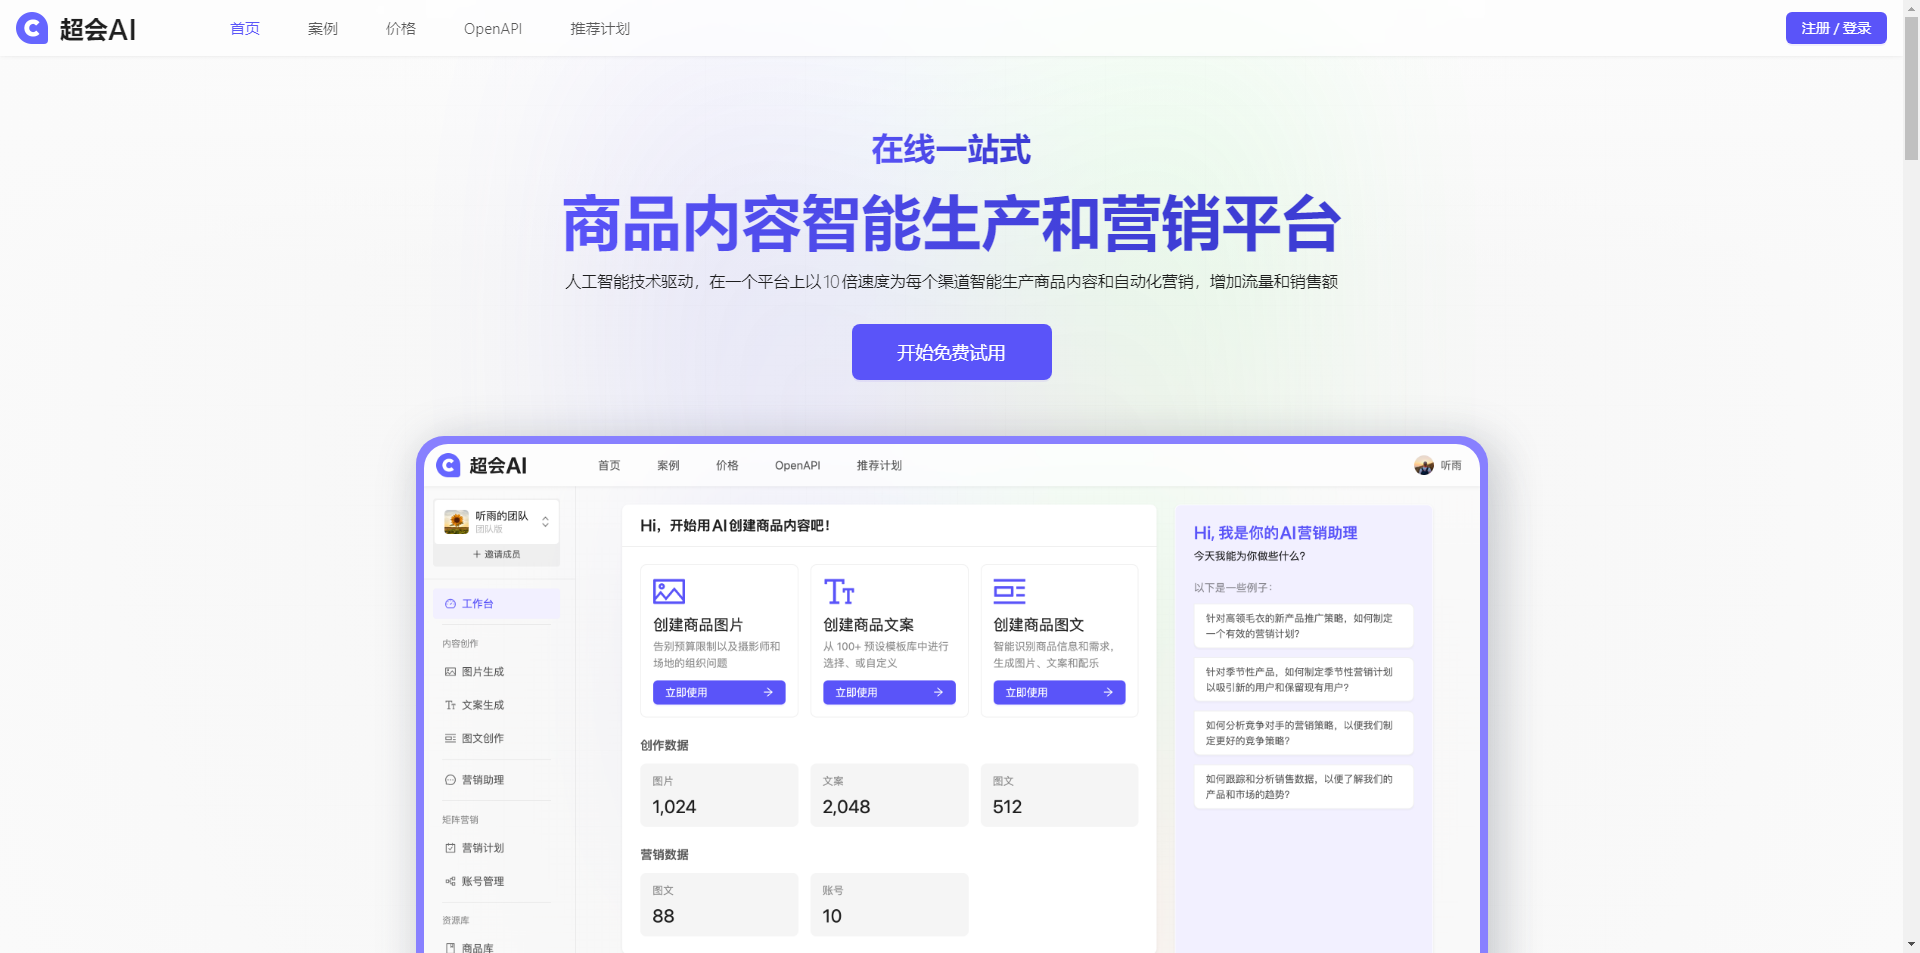Click the layout icon on 创建商品图文 card
Image resolution: width=1920 pixels, height=953 pixels.
[1009, 591]
